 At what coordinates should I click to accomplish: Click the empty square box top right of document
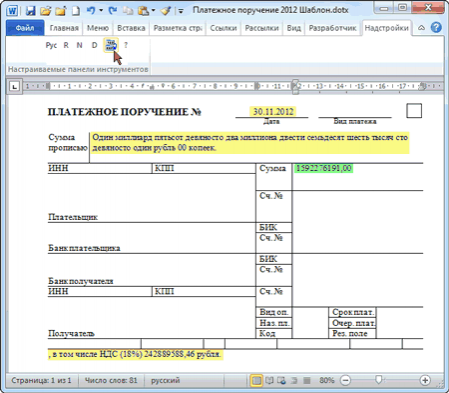[x=414, y=111]
